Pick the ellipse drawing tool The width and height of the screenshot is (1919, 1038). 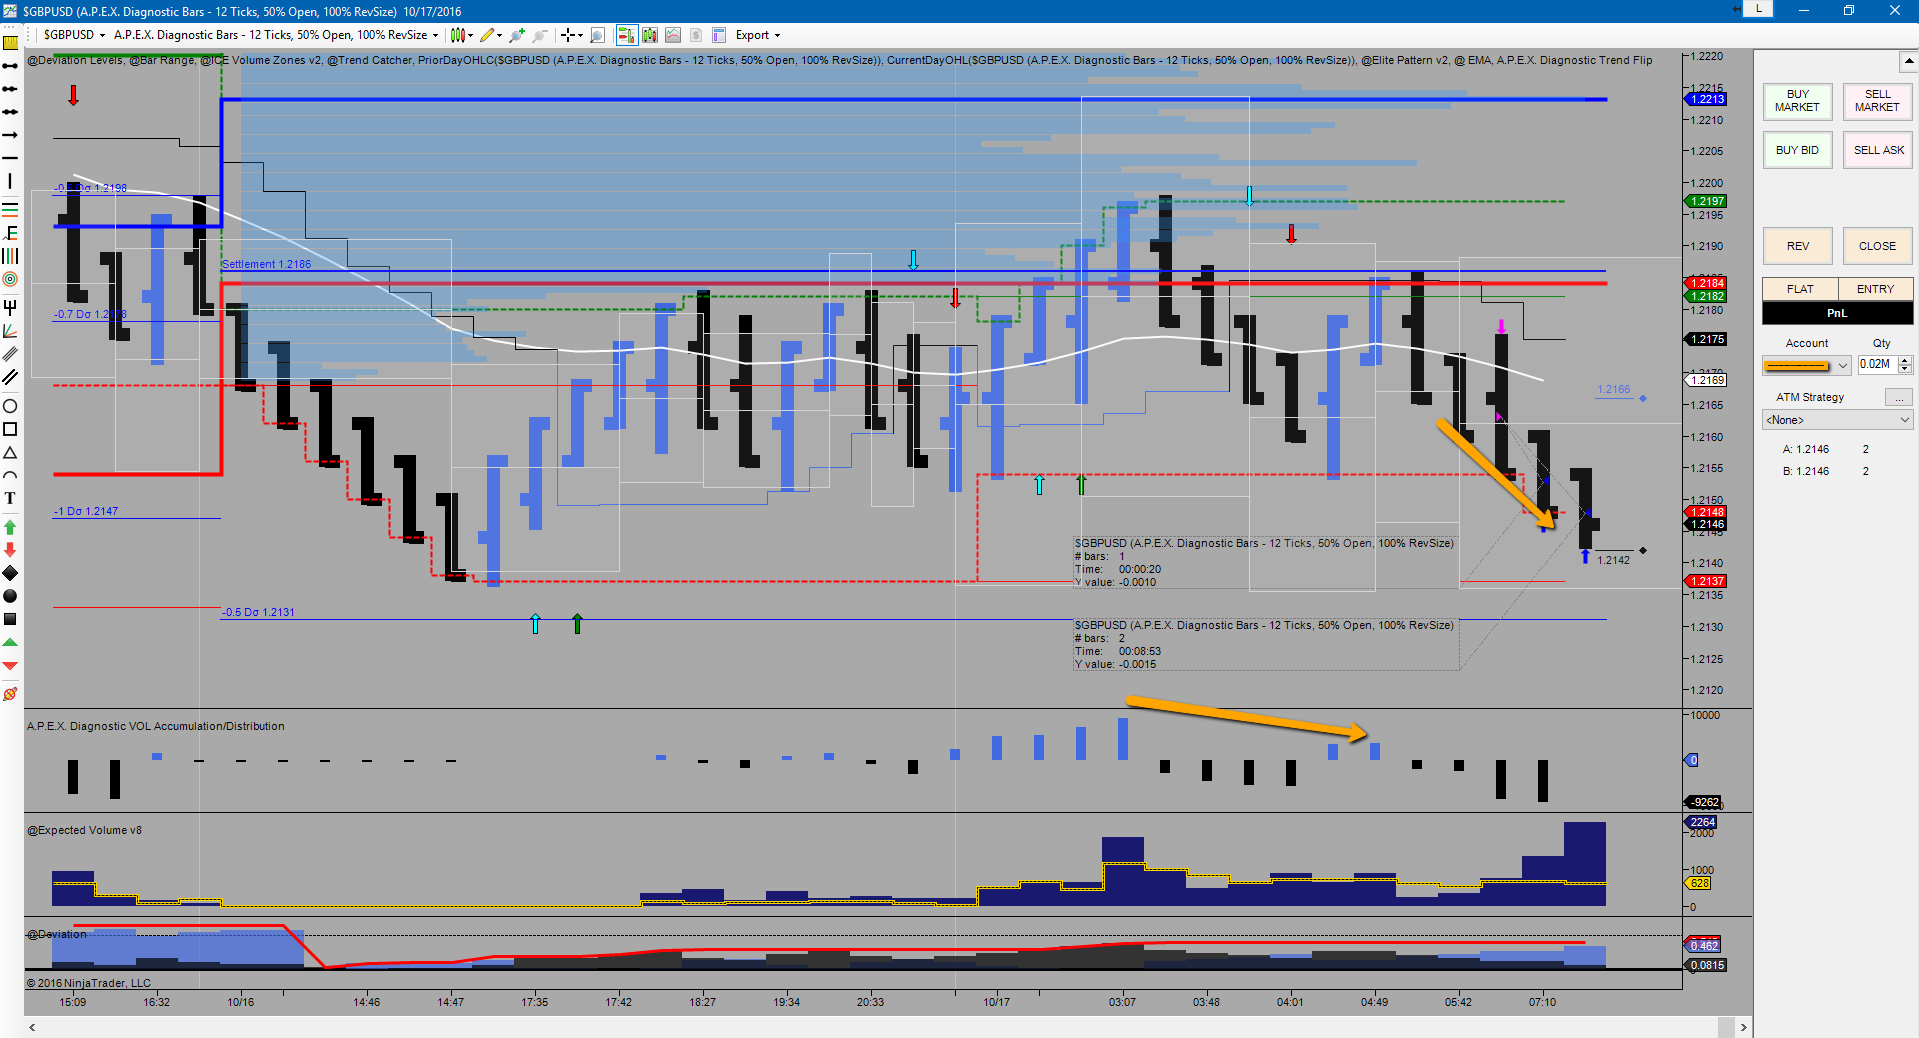[x=10, y=406]
